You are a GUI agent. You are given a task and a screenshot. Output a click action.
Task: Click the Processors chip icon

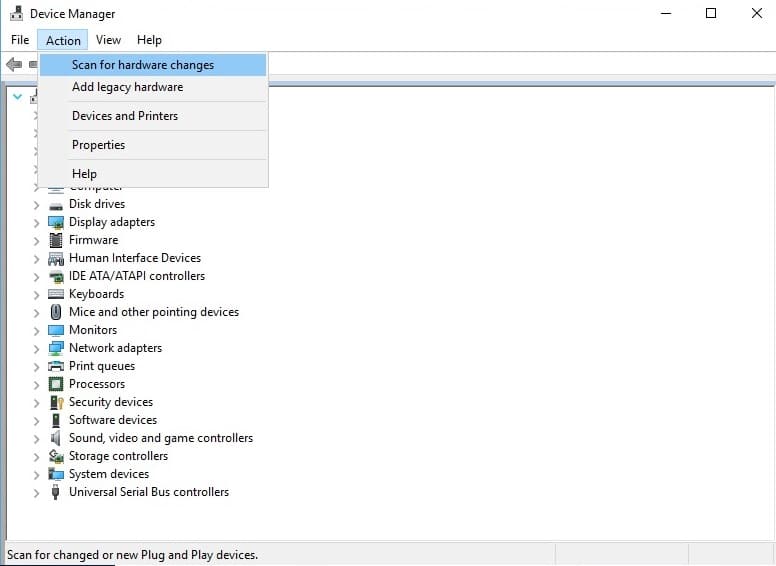coord(56,384)
